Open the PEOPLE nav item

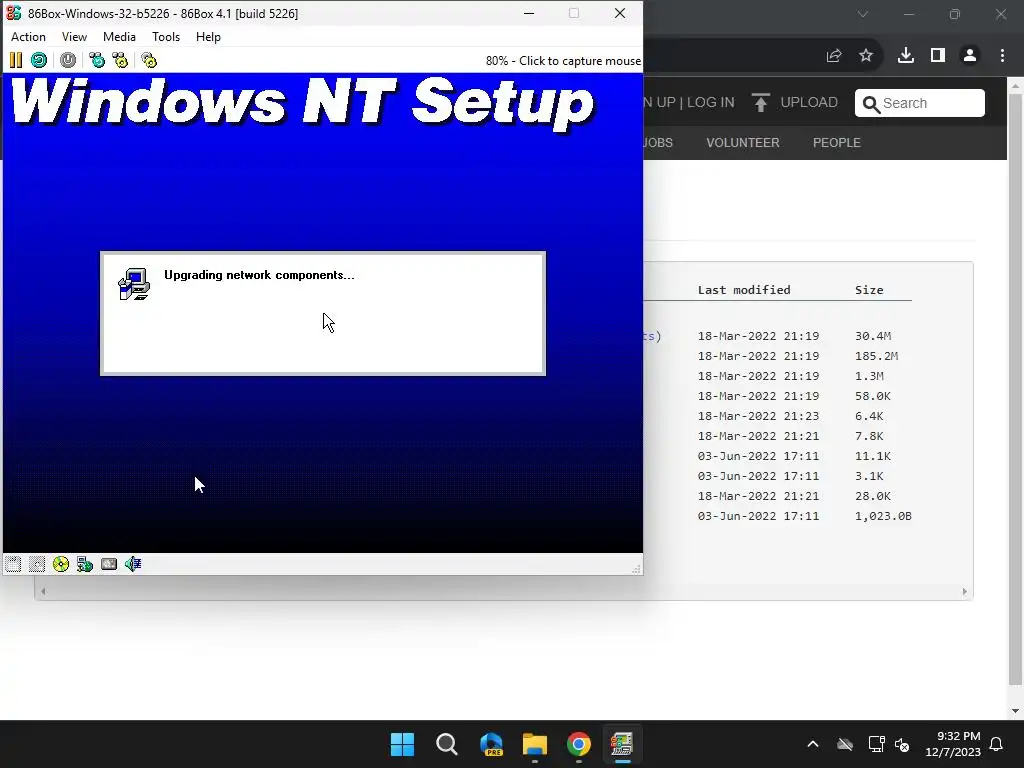click(x=837, y=142)
